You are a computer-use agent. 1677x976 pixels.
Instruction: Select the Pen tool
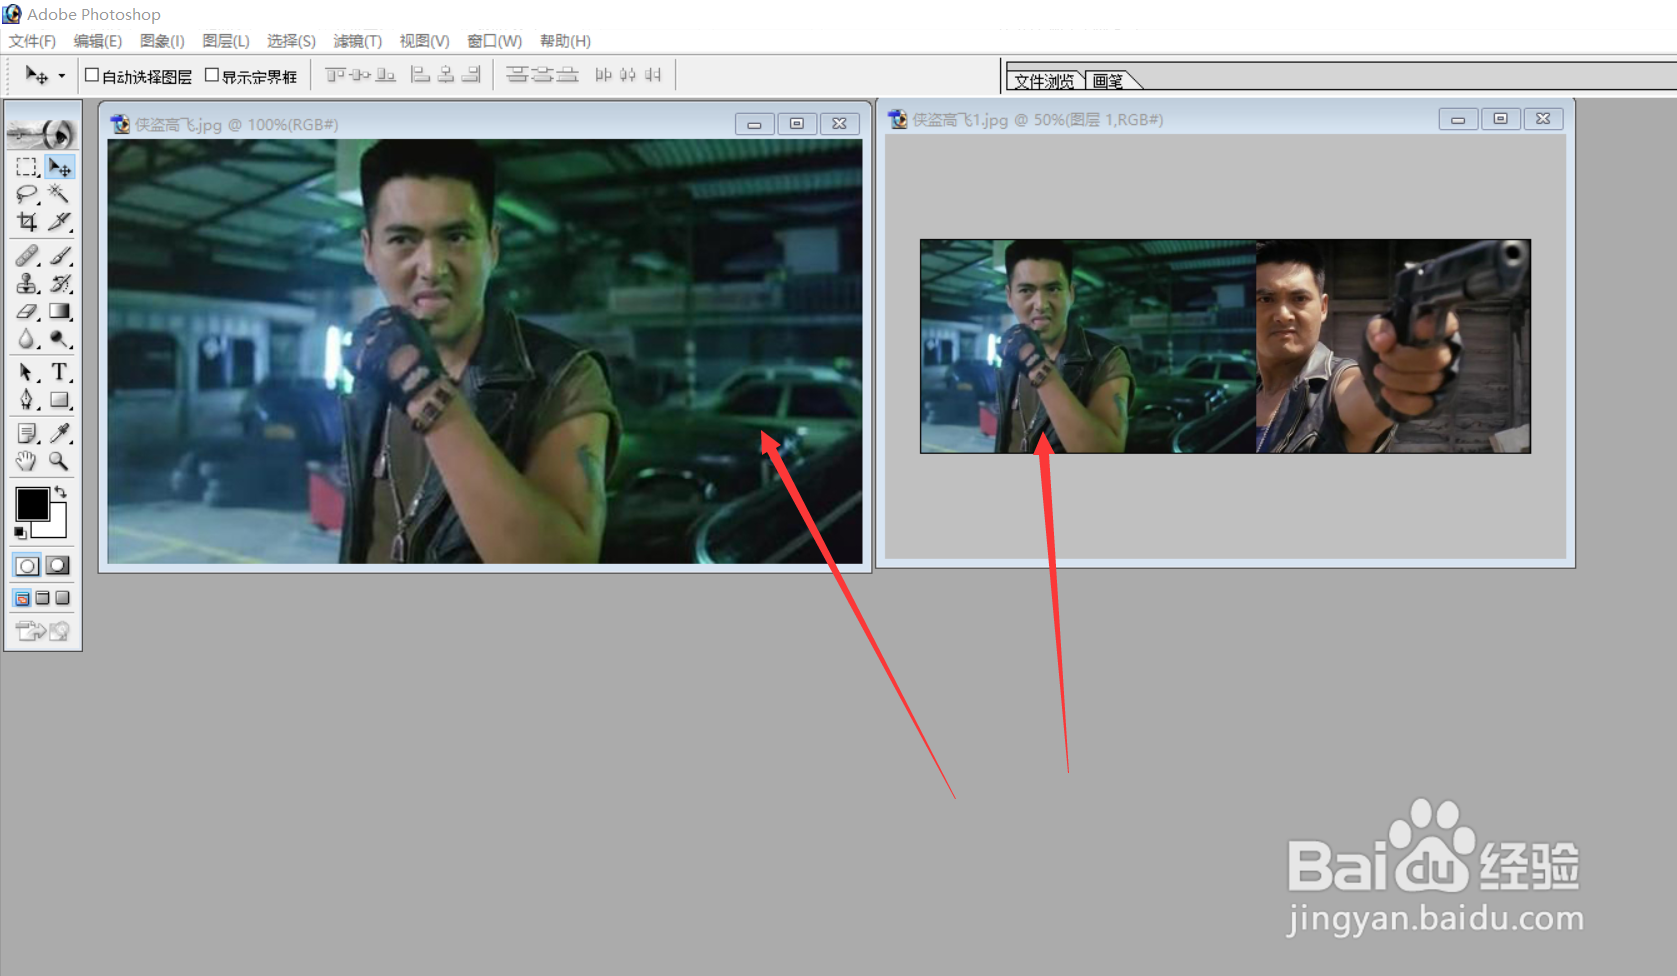point(27,400)
